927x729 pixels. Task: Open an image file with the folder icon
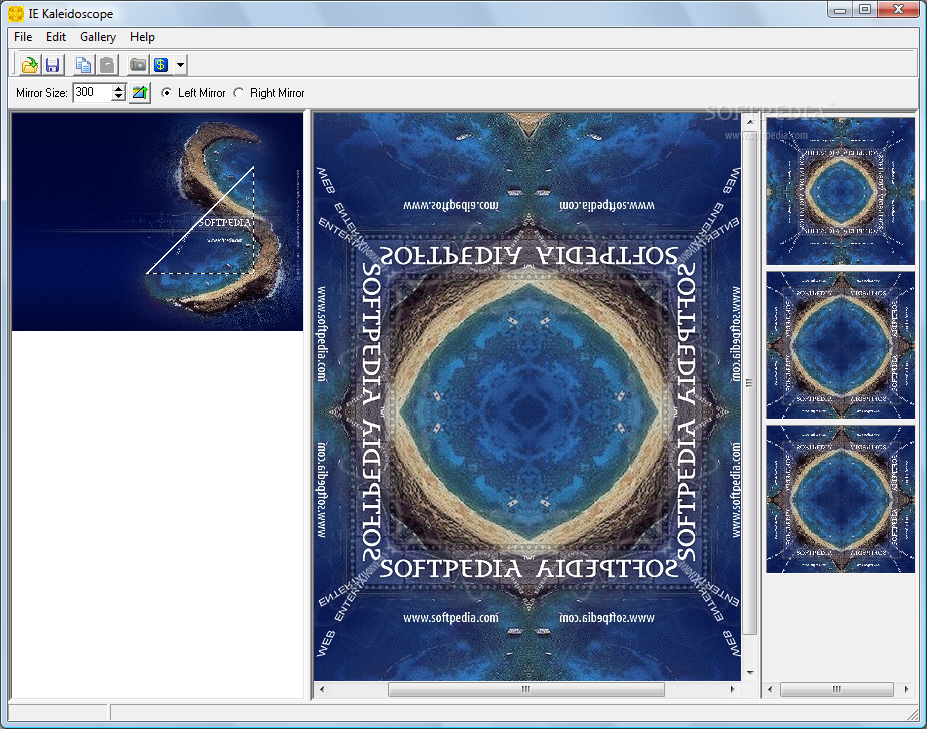click(x=30, y=64)
